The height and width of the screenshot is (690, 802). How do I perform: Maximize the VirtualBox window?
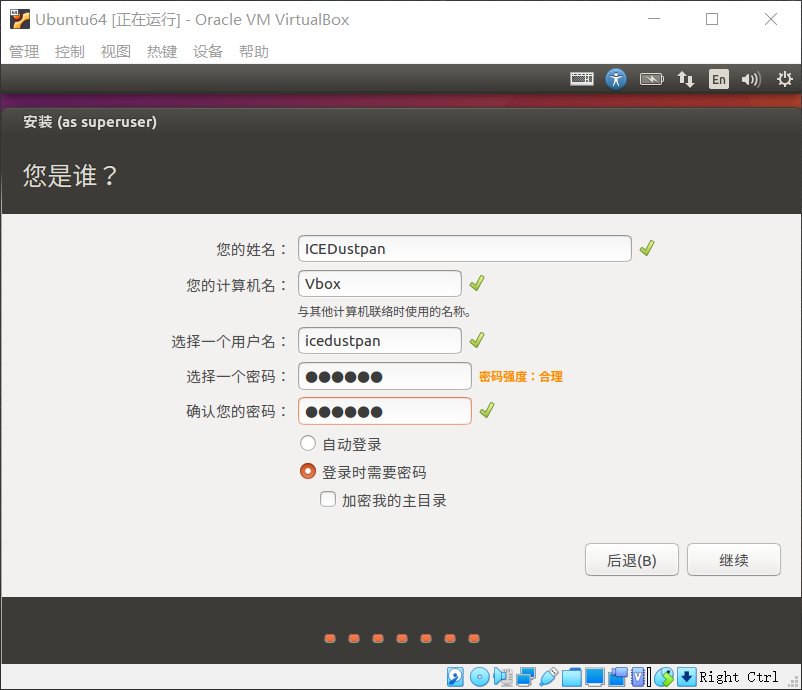pyautogui.click(x=711, y=19)
